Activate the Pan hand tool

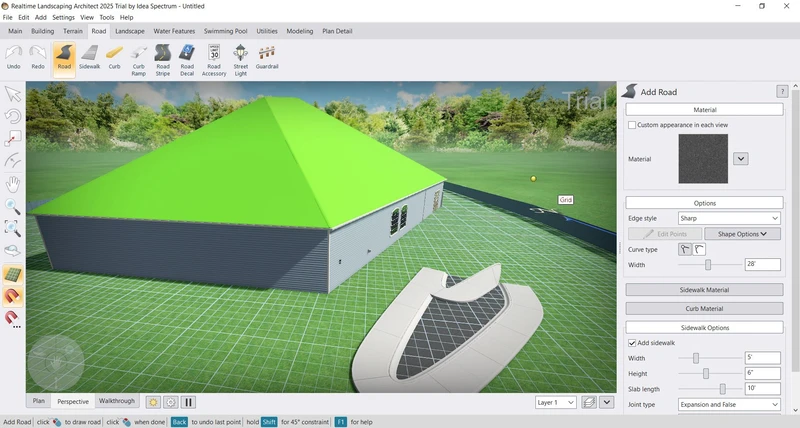13,184
